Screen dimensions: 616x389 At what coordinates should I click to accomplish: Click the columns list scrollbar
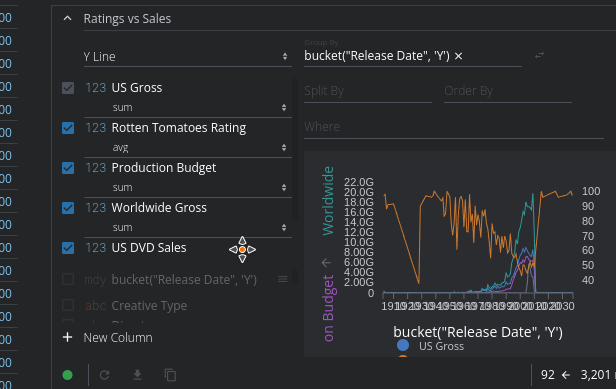(x=295, y=149)
